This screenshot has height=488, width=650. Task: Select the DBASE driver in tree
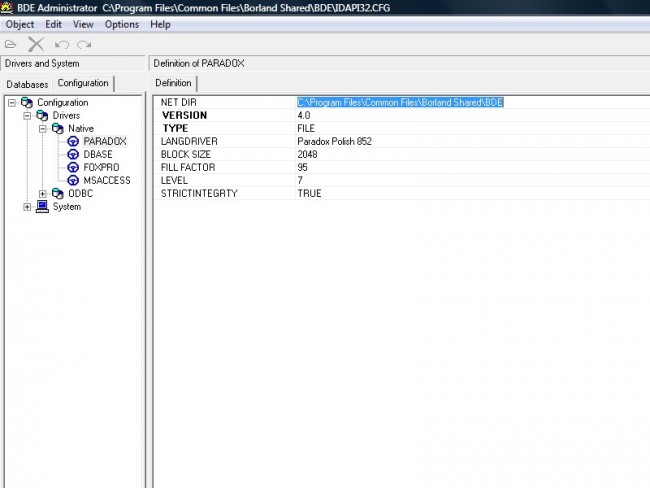(x=98, y=155)
